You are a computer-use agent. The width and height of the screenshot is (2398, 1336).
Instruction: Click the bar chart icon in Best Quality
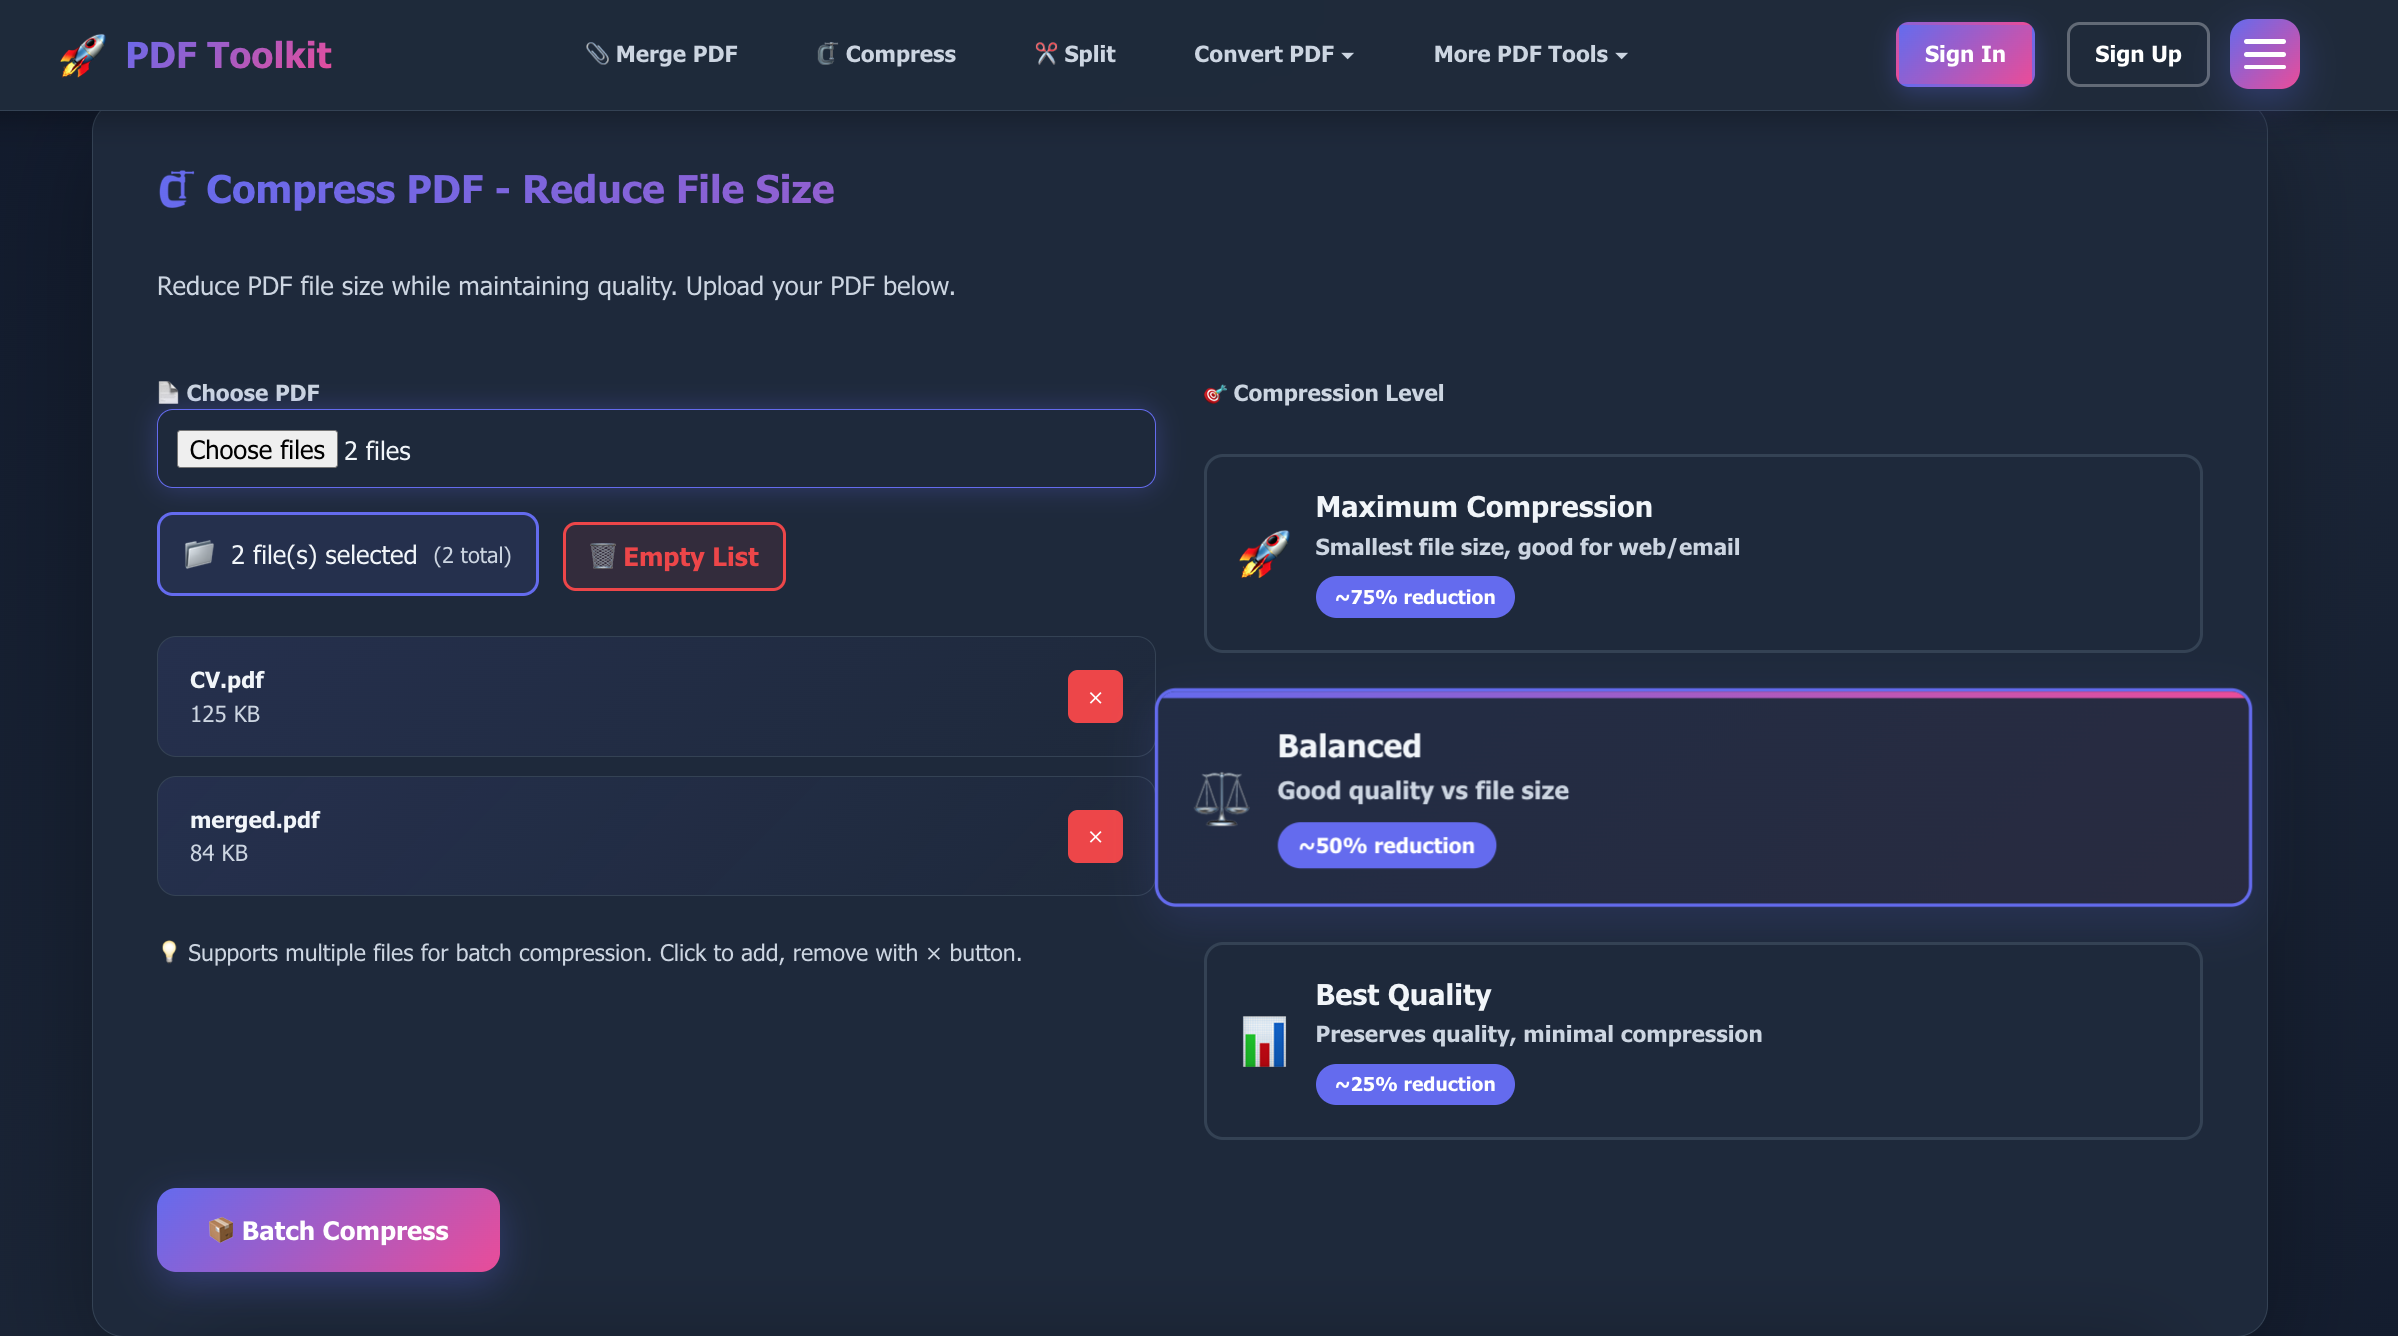pyautogui.click(x=1264, y=1041)
